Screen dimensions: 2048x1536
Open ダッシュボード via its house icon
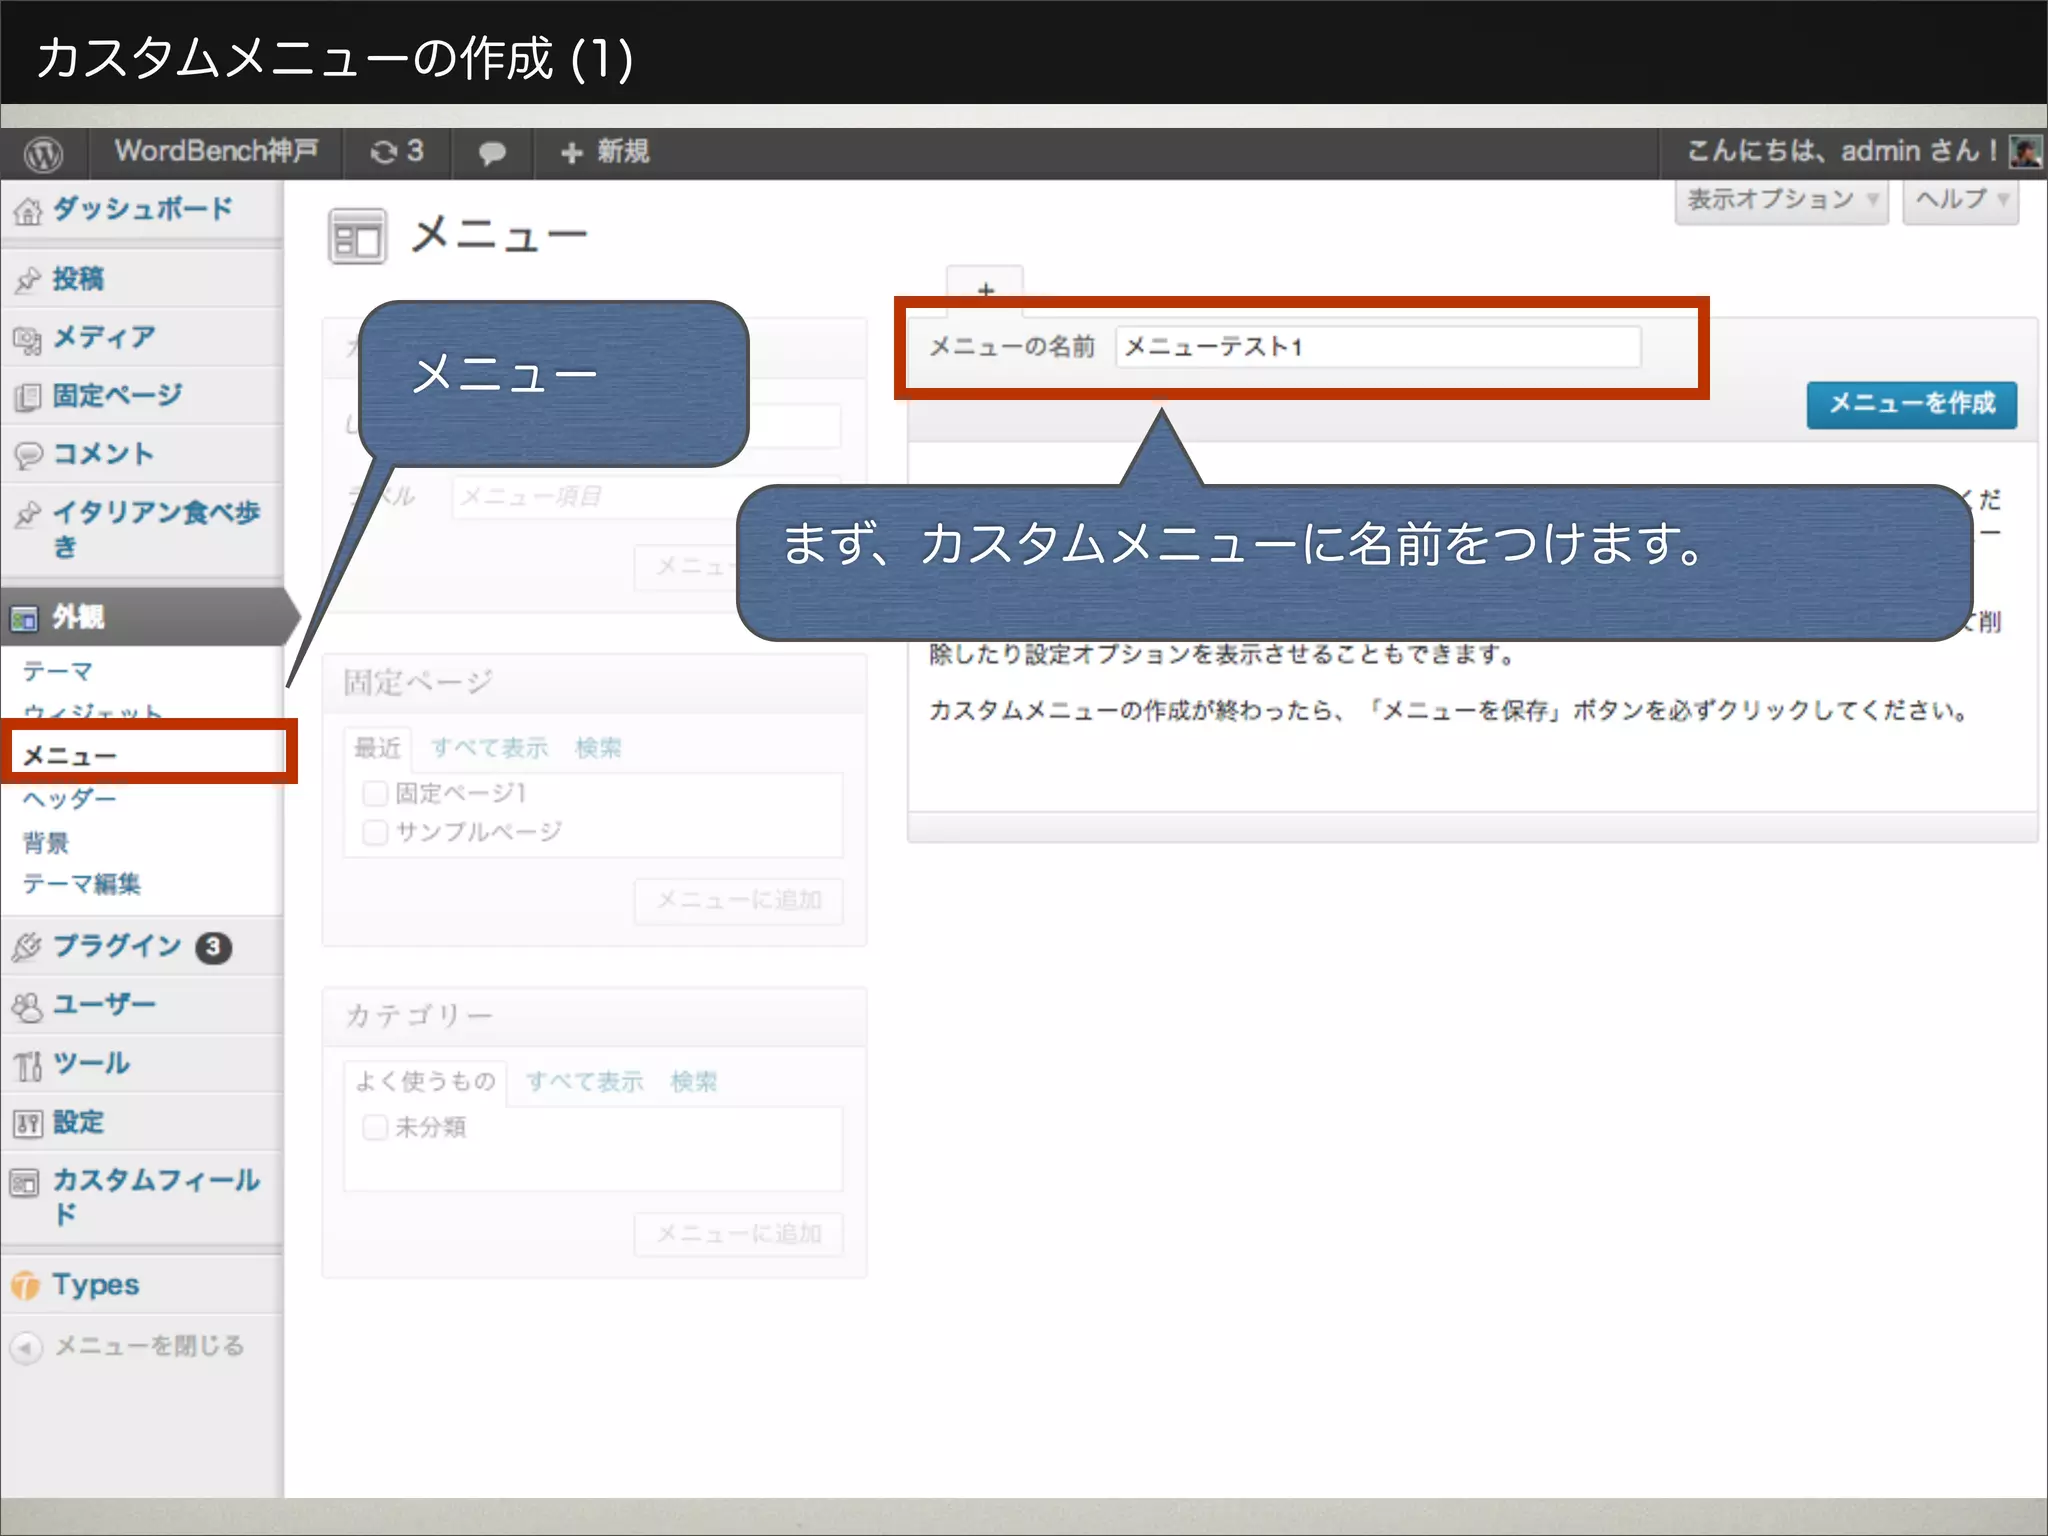coord(28,211)
